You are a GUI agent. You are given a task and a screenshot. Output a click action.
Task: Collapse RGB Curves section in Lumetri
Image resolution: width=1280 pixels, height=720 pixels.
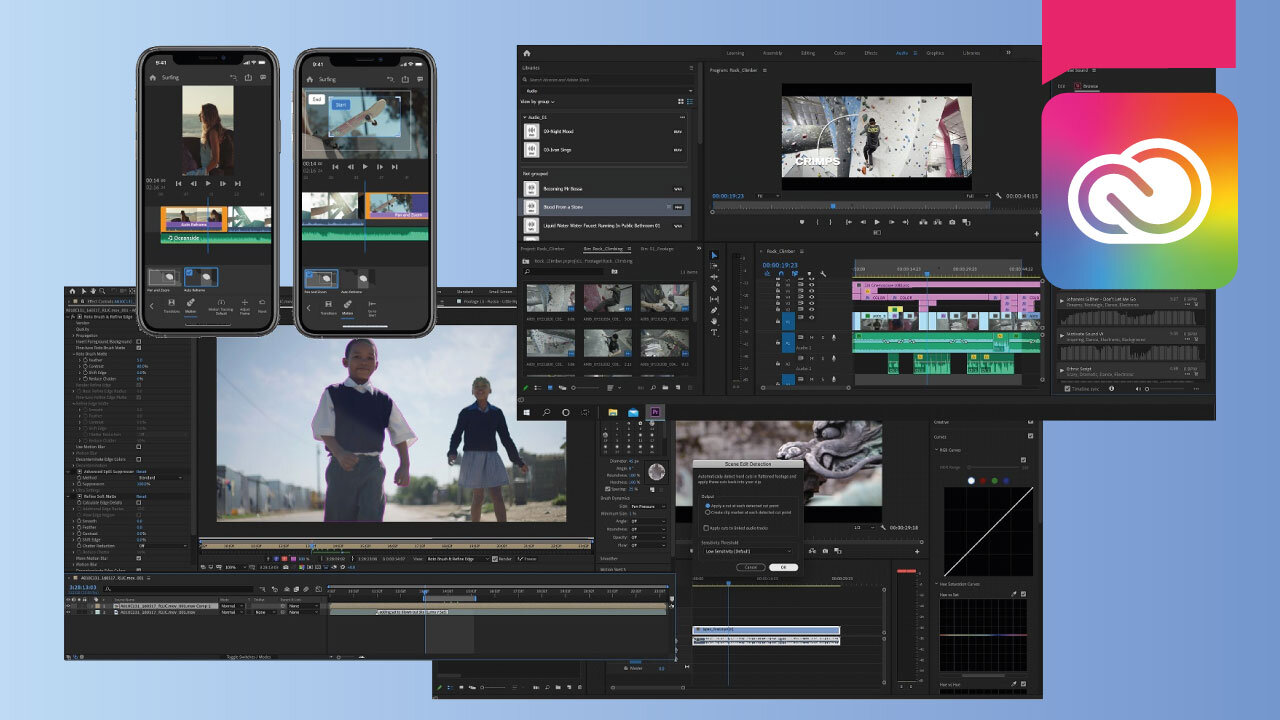point(937,450)
